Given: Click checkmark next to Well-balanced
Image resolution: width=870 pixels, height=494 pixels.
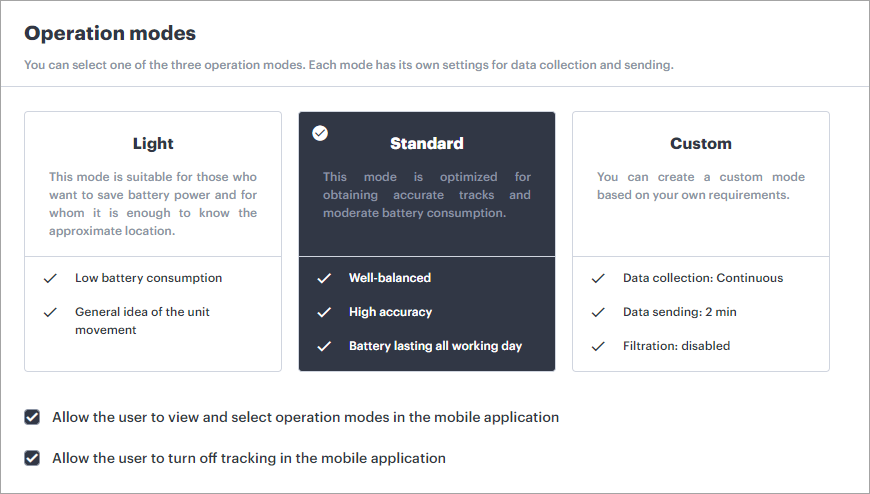Looking at the screenshot, I should [324, 278].
